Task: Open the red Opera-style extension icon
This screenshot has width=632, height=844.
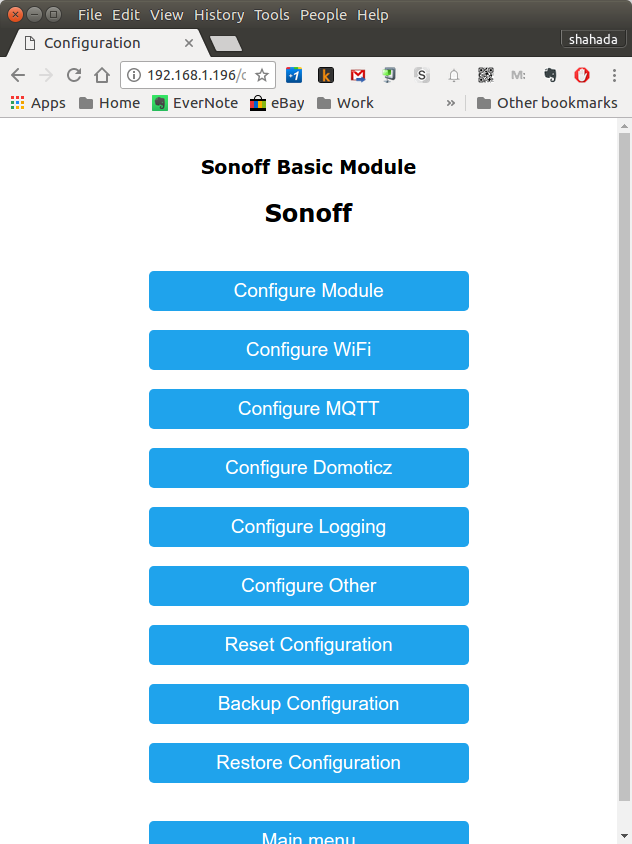Action: (582, 75)
